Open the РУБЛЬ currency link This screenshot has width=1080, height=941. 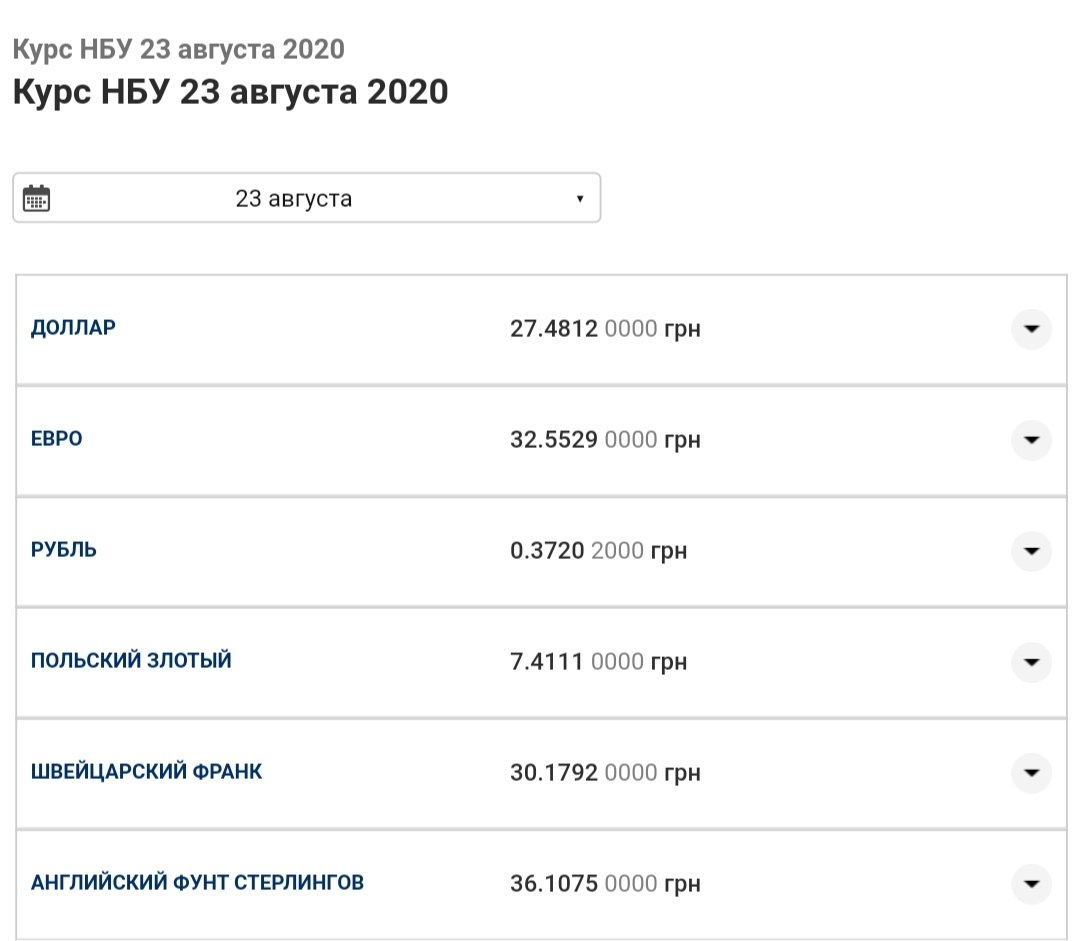[63, 550]
